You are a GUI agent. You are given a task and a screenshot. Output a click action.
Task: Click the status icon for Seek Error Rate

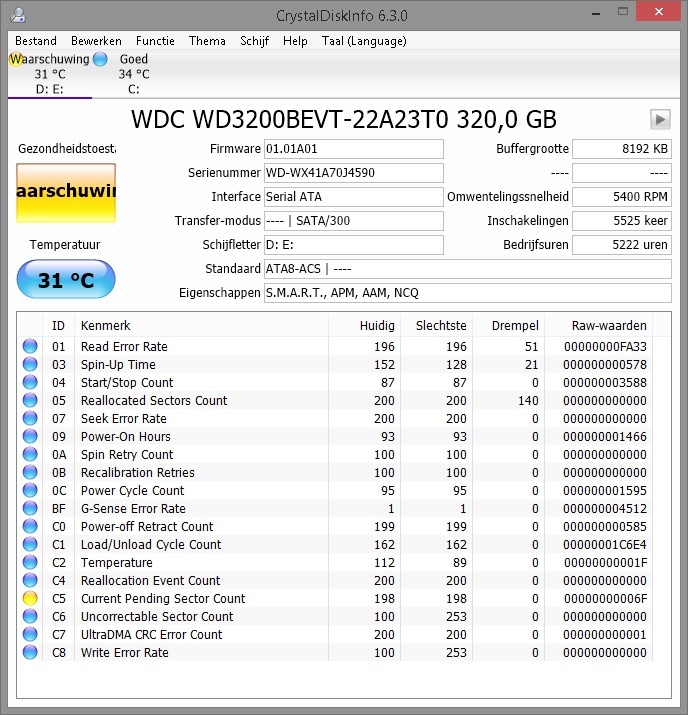click(x=30, y=418)
